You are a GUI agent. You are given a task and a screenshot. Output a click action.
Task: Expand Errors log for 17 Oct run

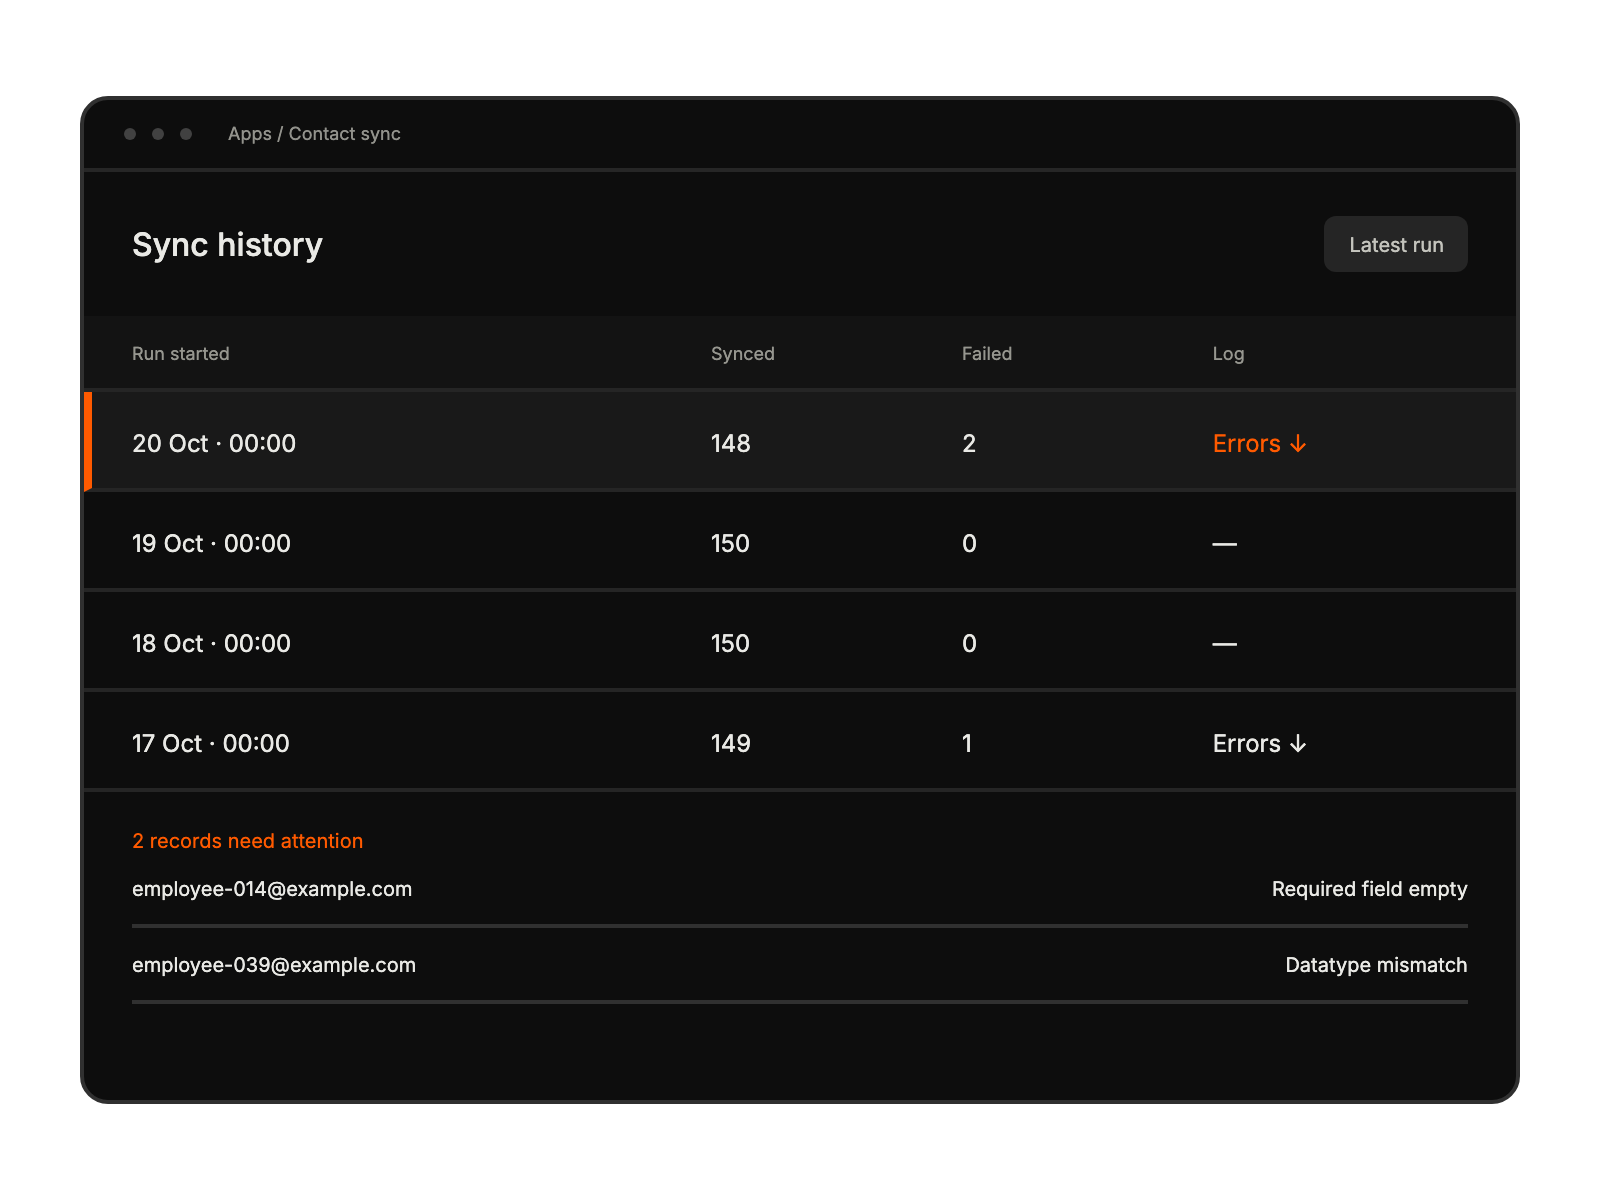(1259, 743)
